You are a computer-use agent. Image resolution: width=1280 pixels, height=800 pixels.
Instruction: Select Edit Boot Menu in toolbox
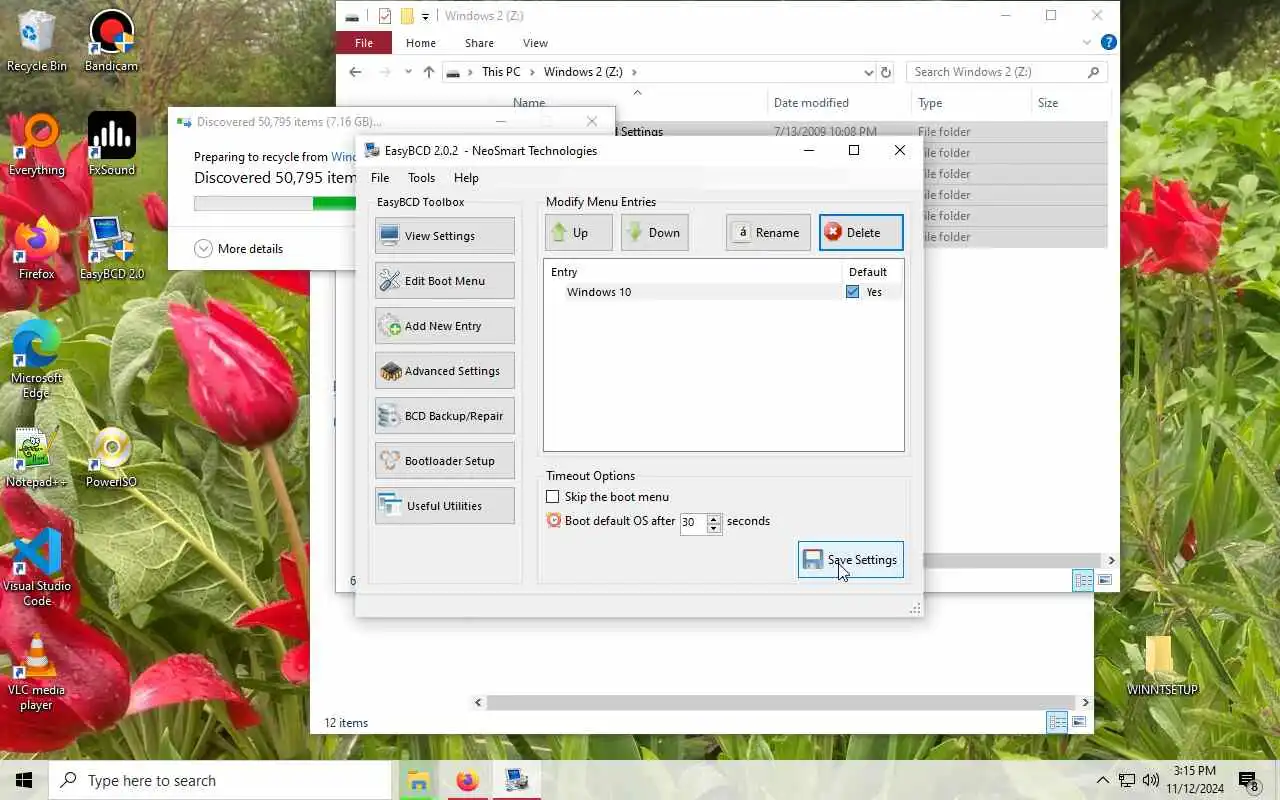(x=445, y=281)
